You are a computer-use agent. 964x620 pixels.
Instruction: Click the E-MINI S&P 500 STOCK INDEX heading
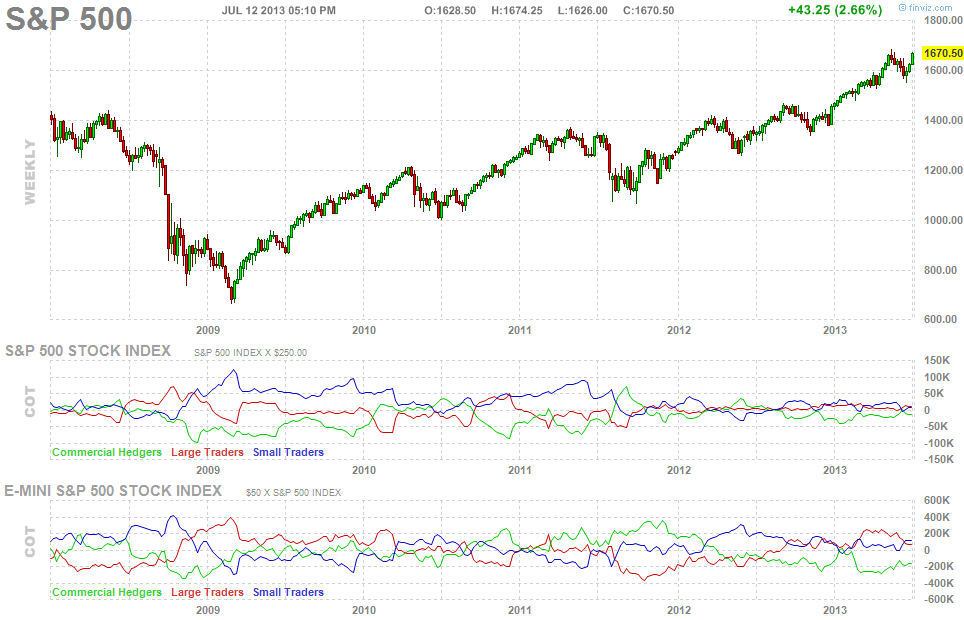click(113, 491)
